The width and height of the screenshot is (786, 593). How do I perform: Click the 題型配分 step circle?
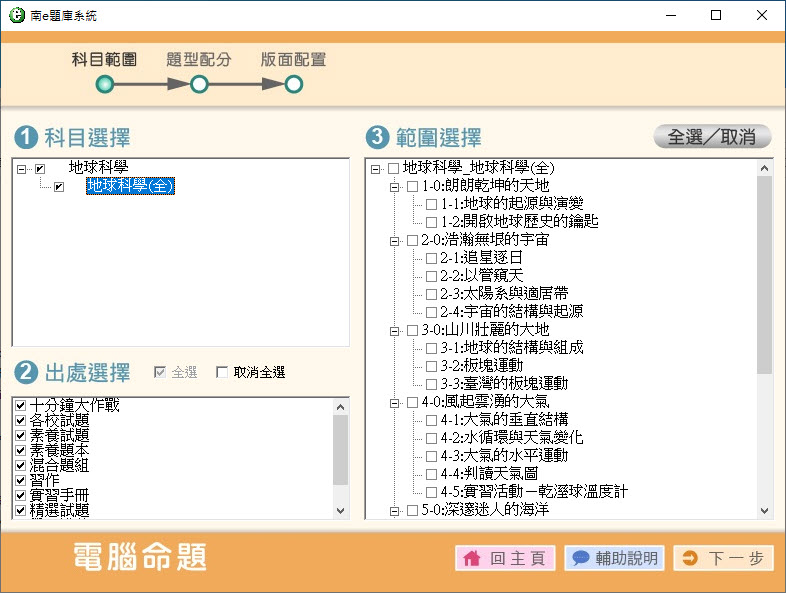[x=199, y=85]
